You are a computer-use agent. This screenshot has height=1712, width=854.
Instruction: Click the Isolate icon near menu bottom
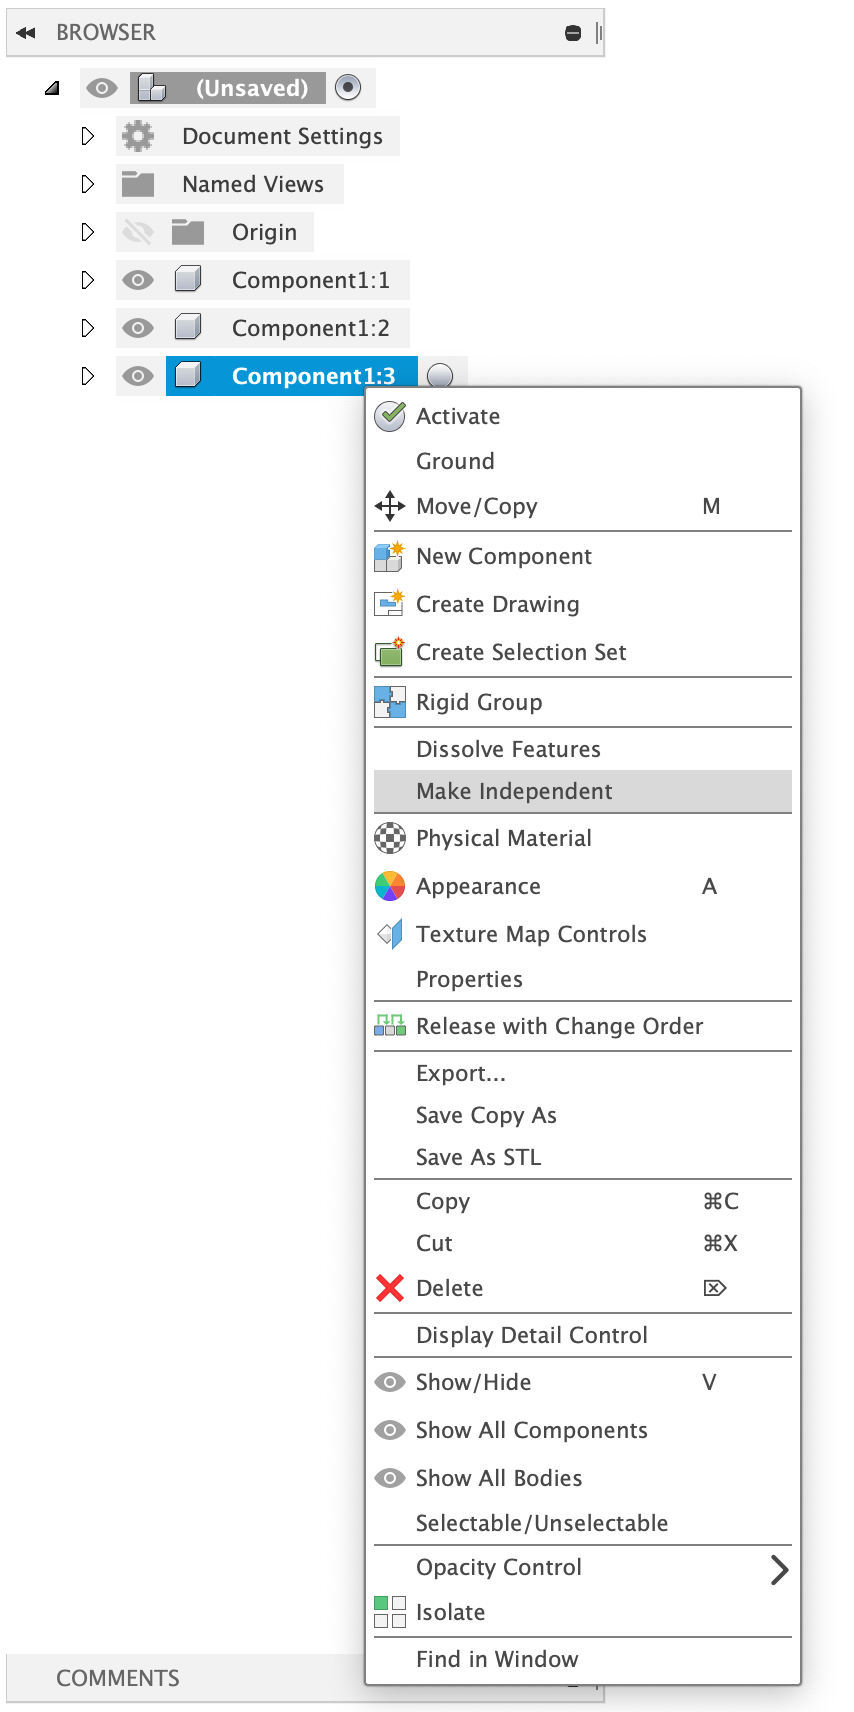tap(390, 1611)
